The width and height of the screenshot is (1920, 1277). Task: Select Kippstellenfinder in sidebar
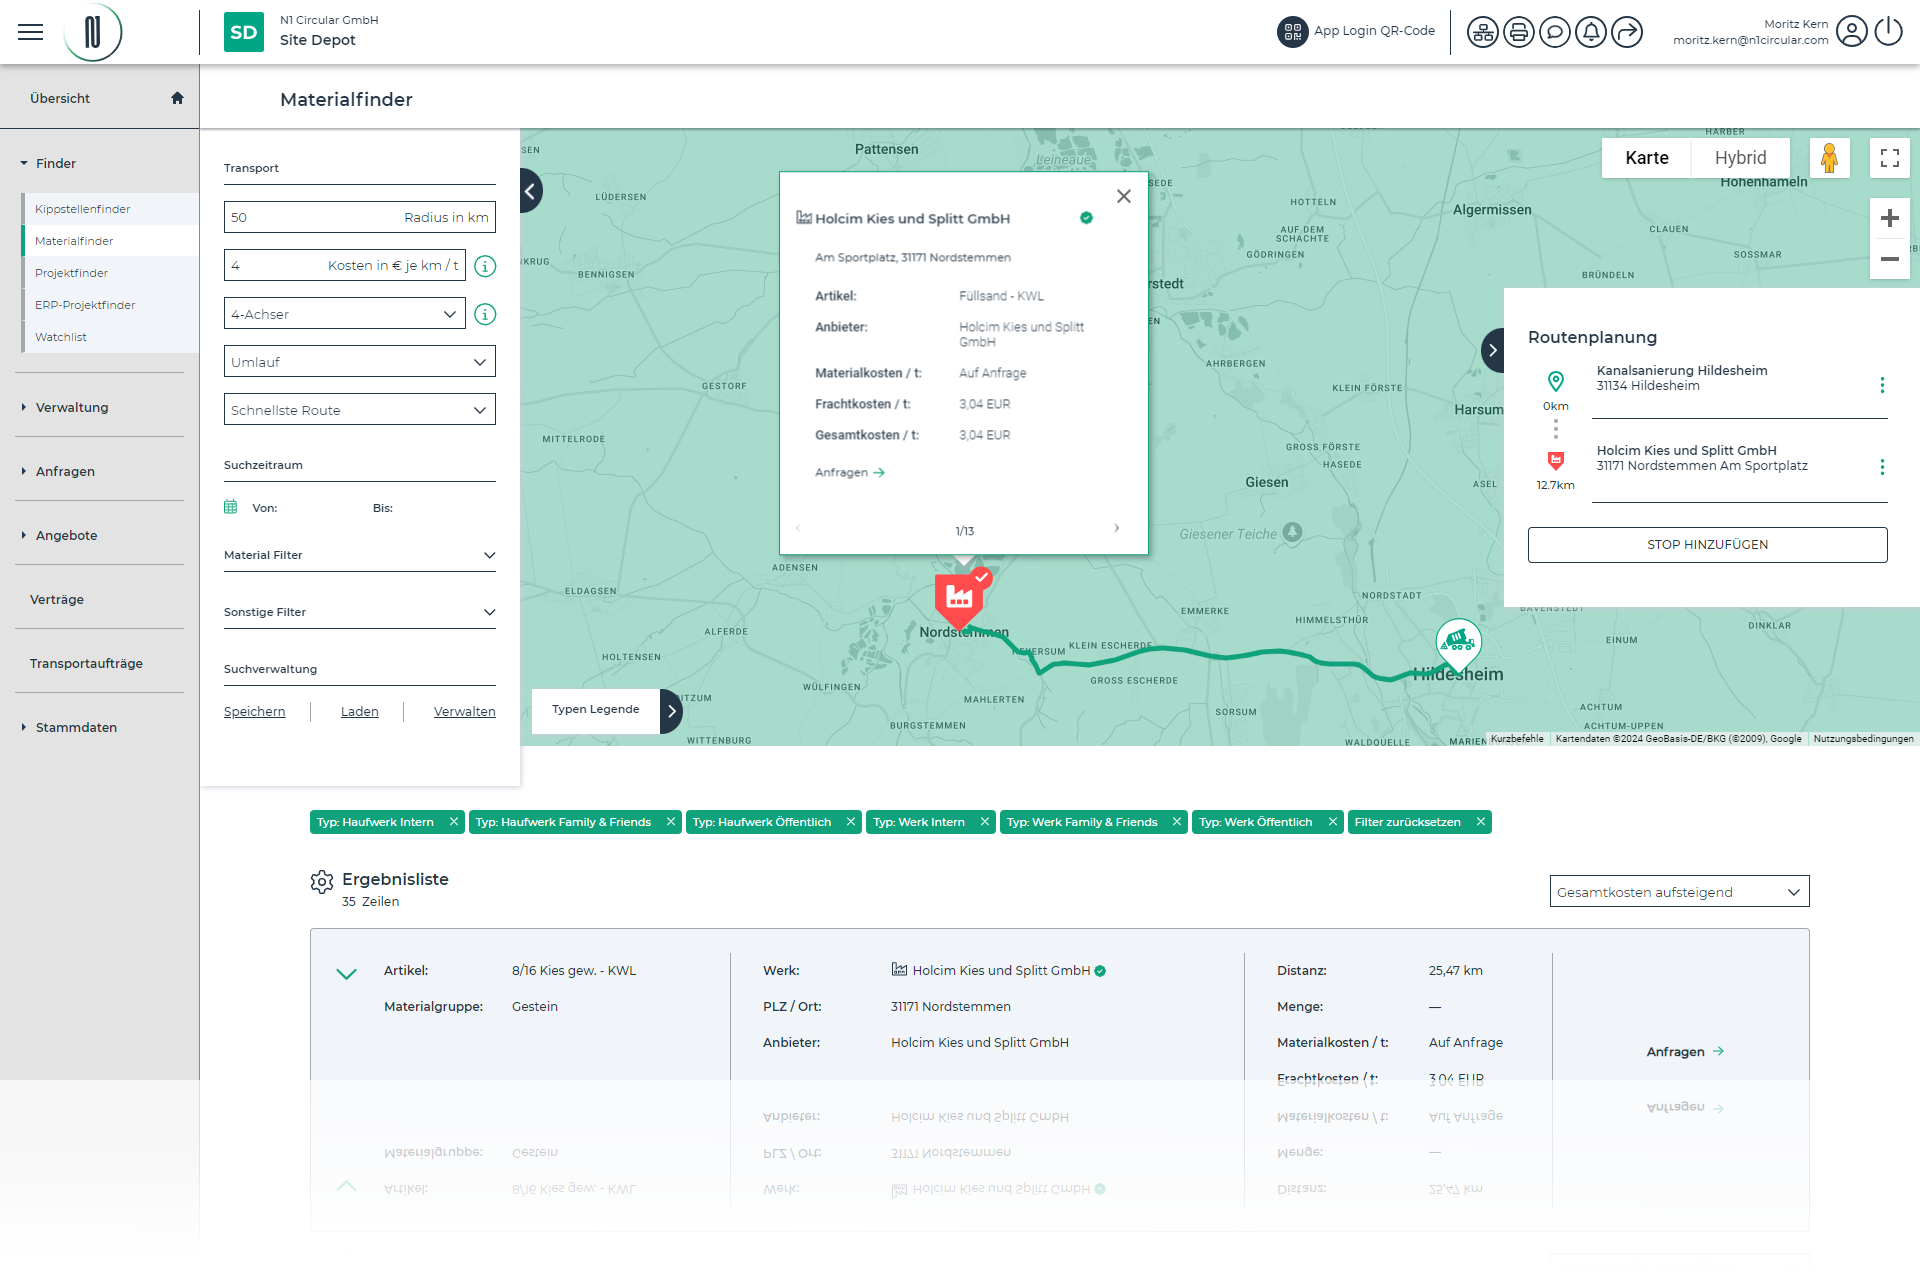[x=83, y=209]
